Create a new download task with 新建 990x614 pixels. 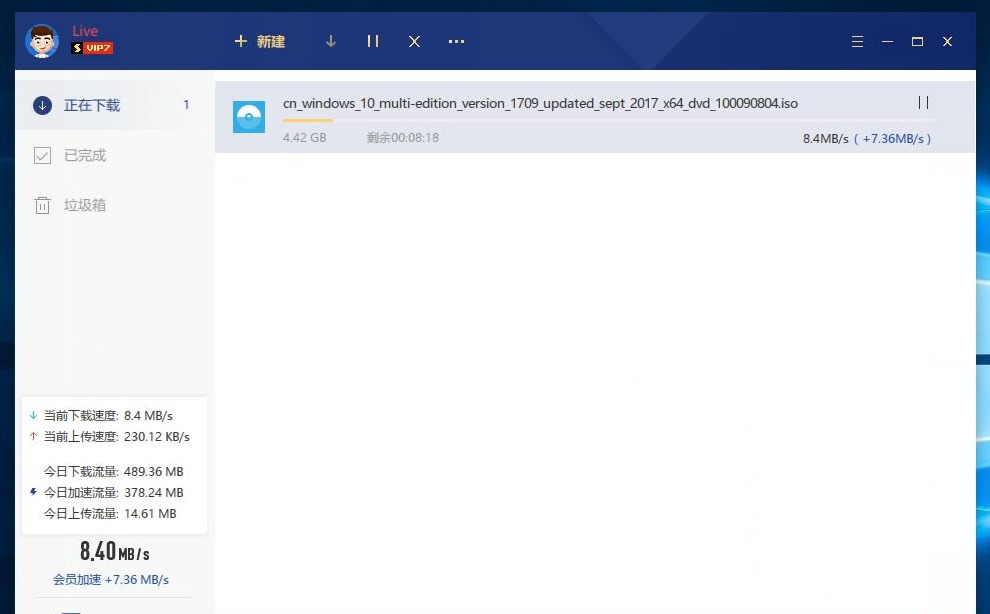pos(259,42)
